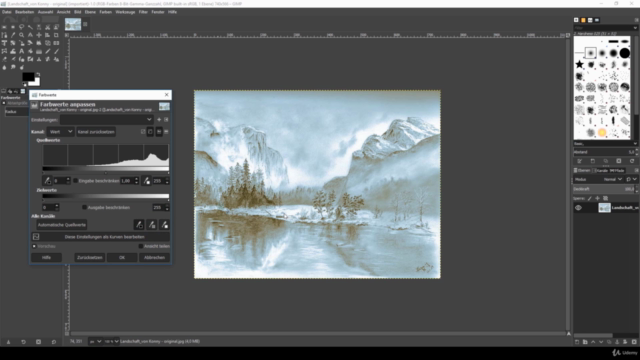The image size is (640, 360).
Task: Click Abbrechen in Farbwerte dialog
Action: point(154,258)
